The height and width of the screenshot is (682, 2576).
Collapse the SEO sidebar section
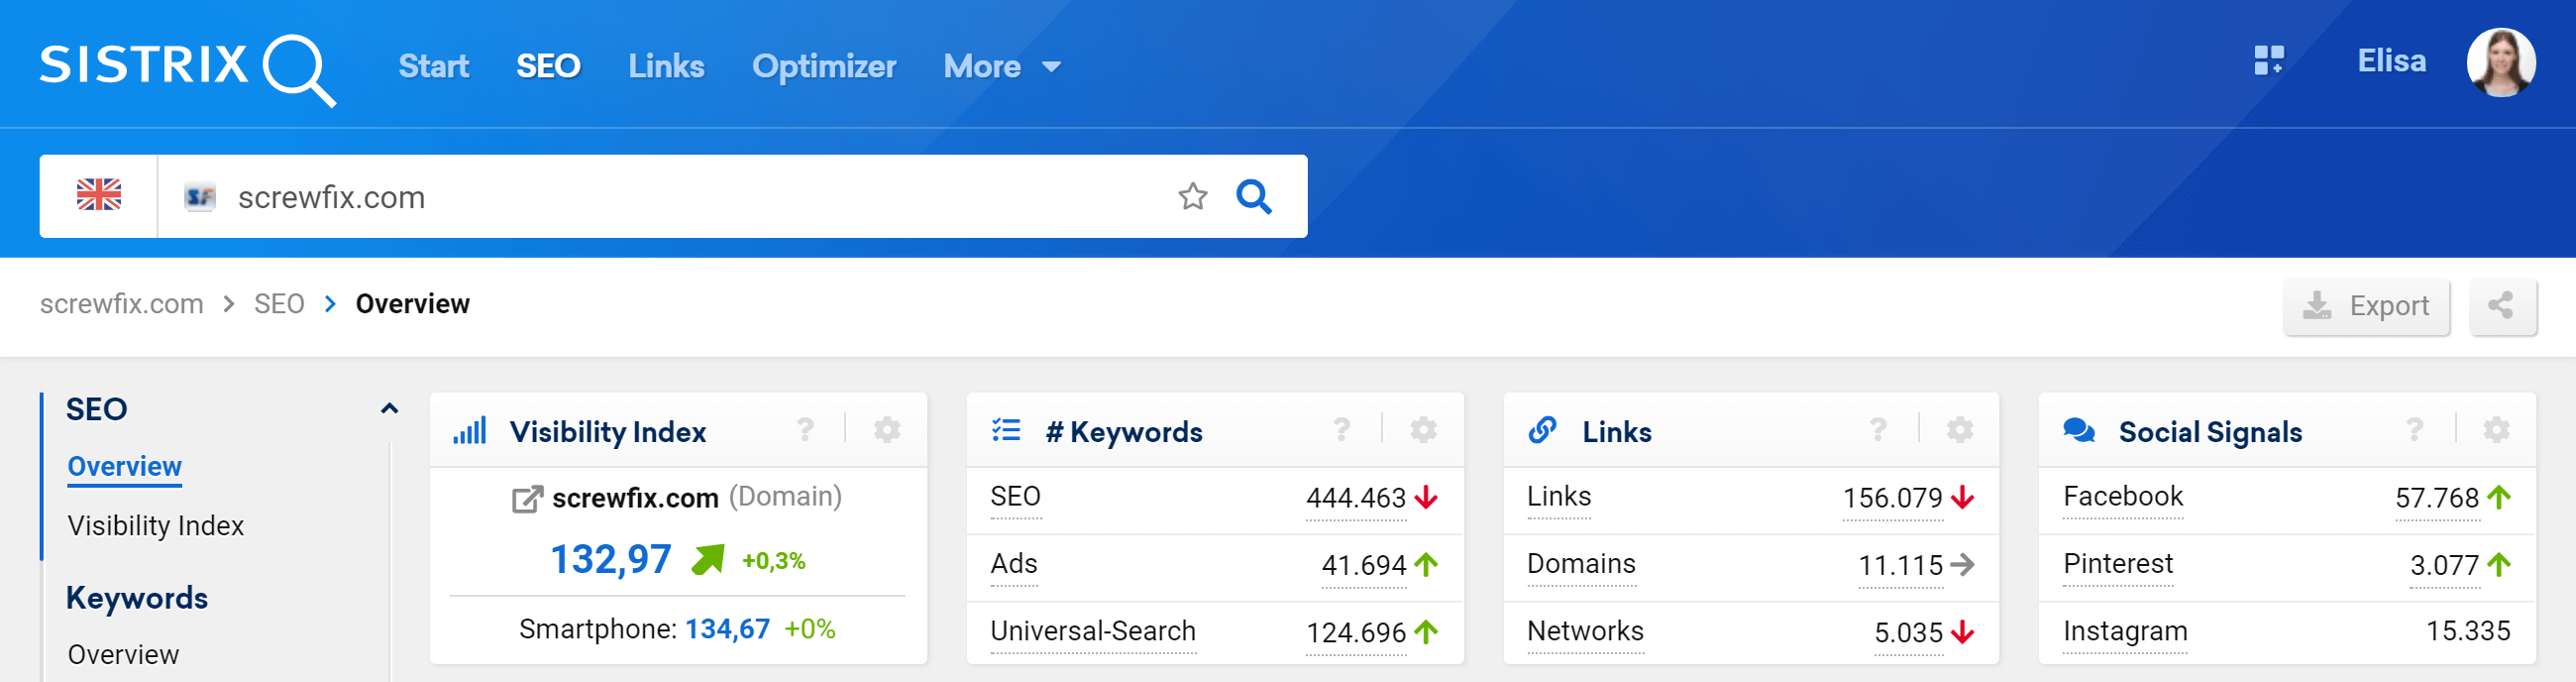(390, 409)
